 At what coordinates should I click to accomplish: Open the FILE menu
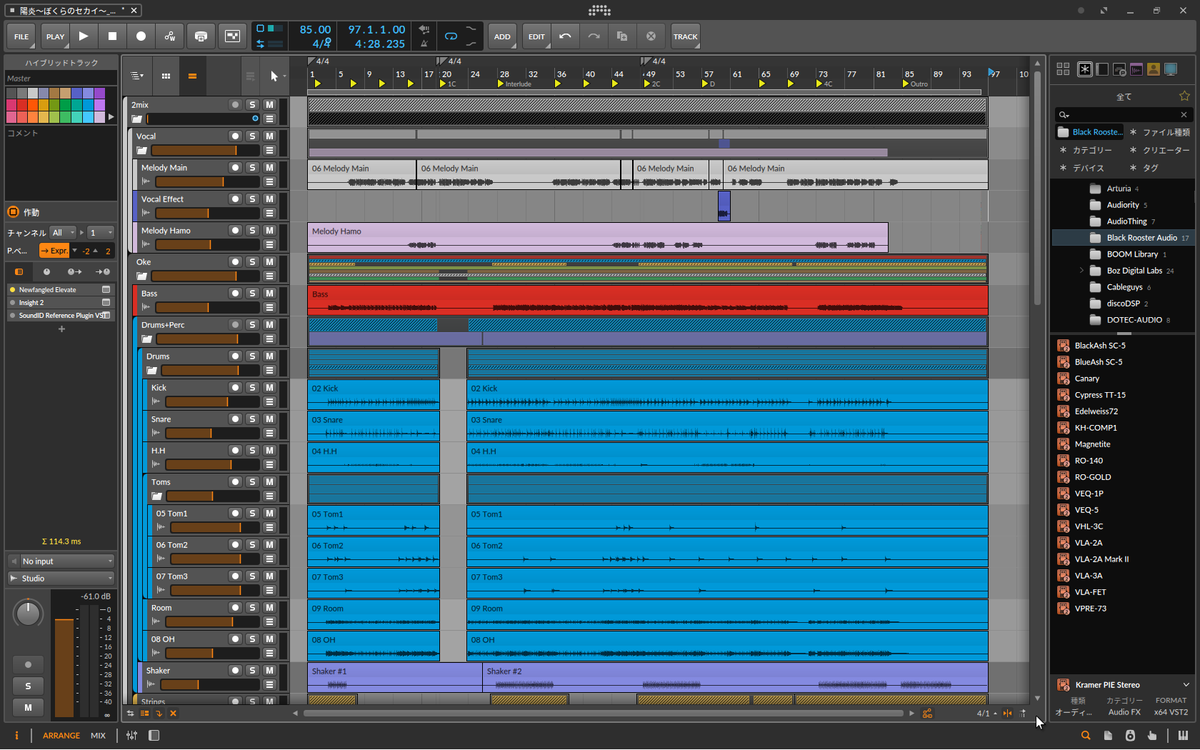pos(22,36)
